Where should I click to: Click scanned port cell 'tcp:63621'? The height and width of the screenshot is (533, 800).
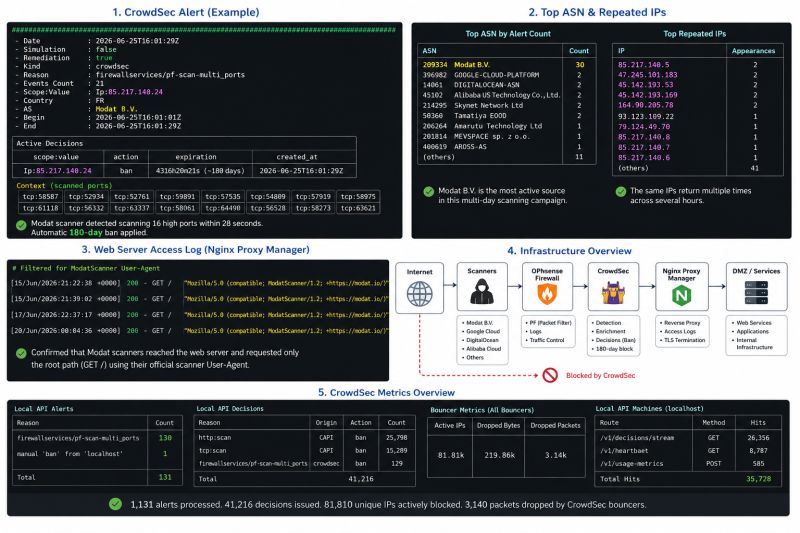358,208
